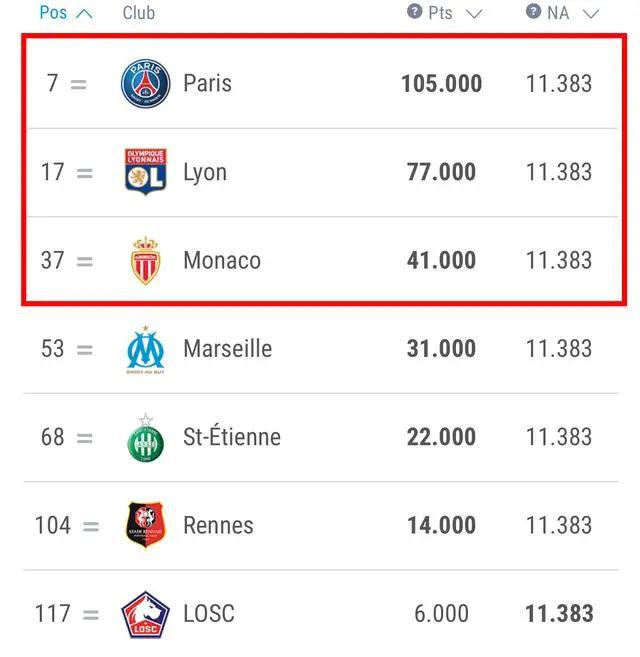The height and width of the screenshot is (657, 640).
Task: Click Lyon's 77.000 points value
Action: coord(441,172)
